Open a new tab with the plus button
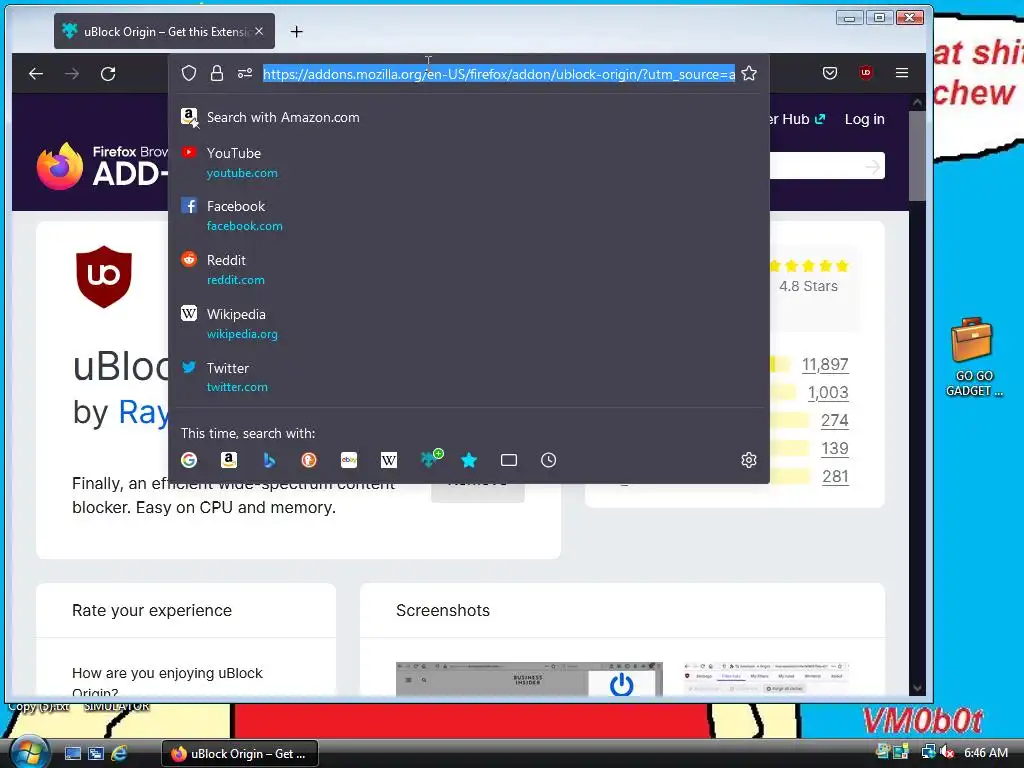1024x768 pixels. pos(296,31)
